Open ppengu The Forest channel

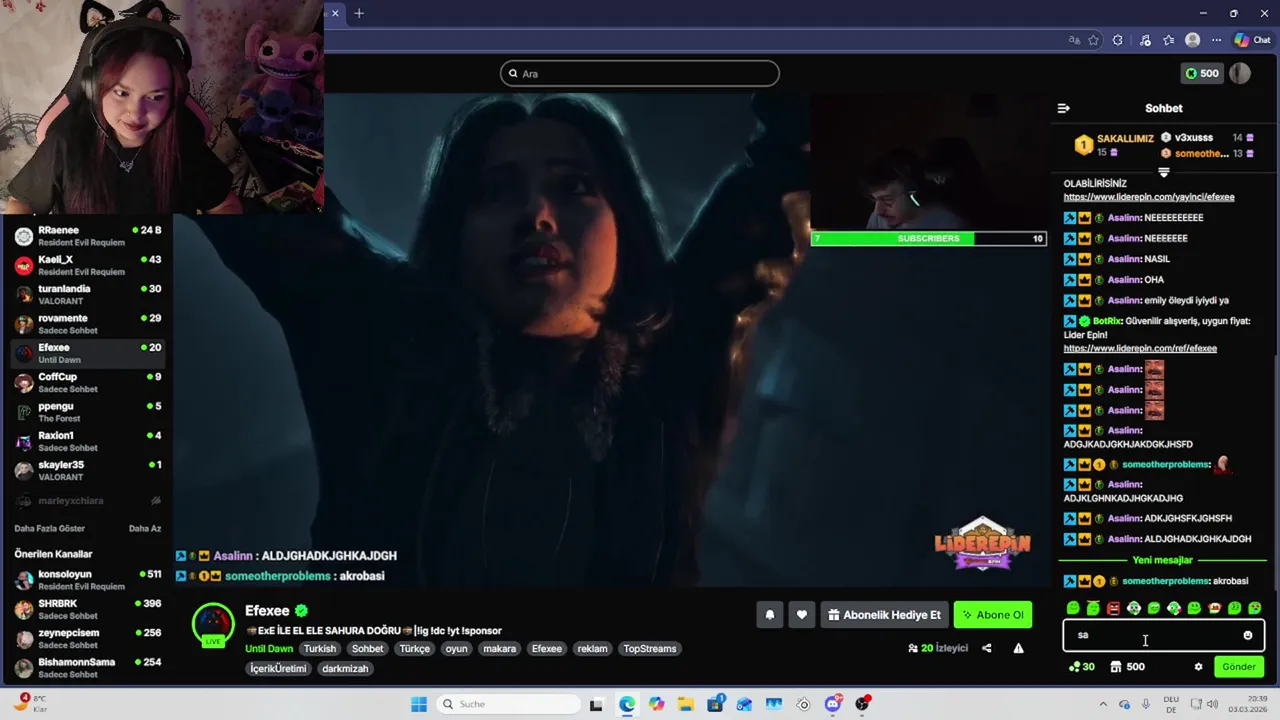(87, 411)
